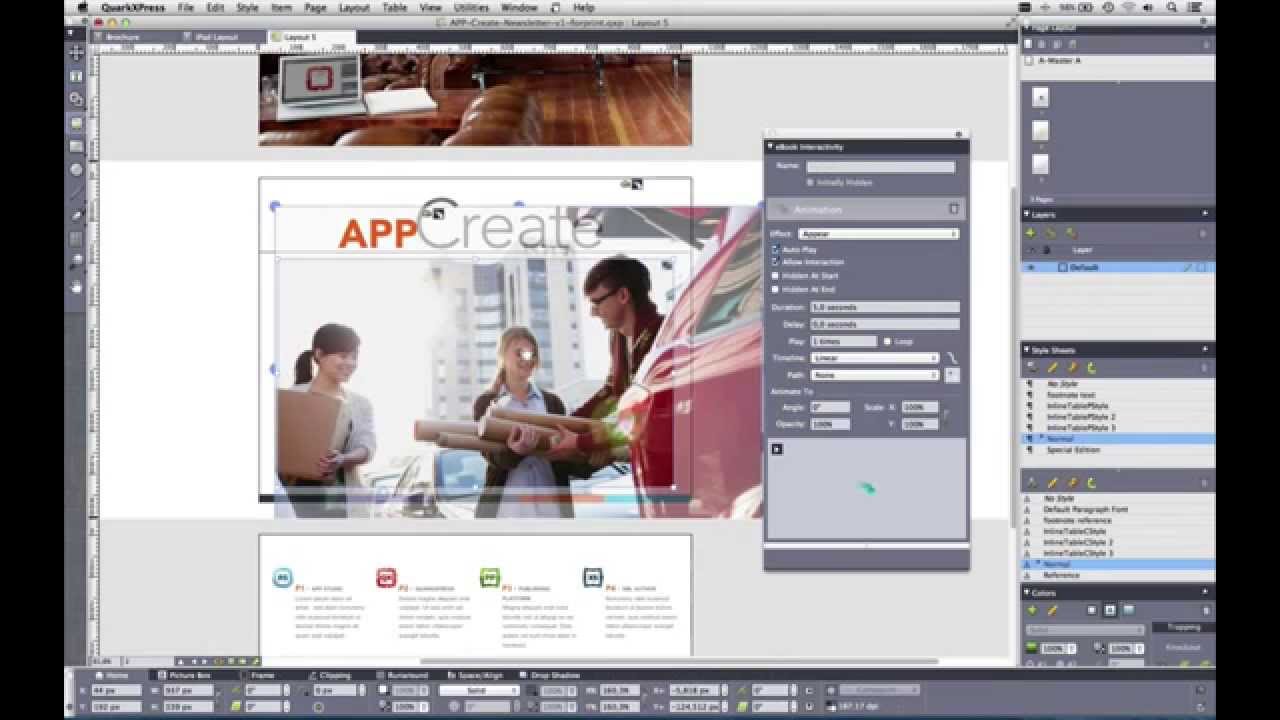Toggle the Auto Play checkbox
The width and height of the screenshot is (1280, 720).
pos(775,249)
